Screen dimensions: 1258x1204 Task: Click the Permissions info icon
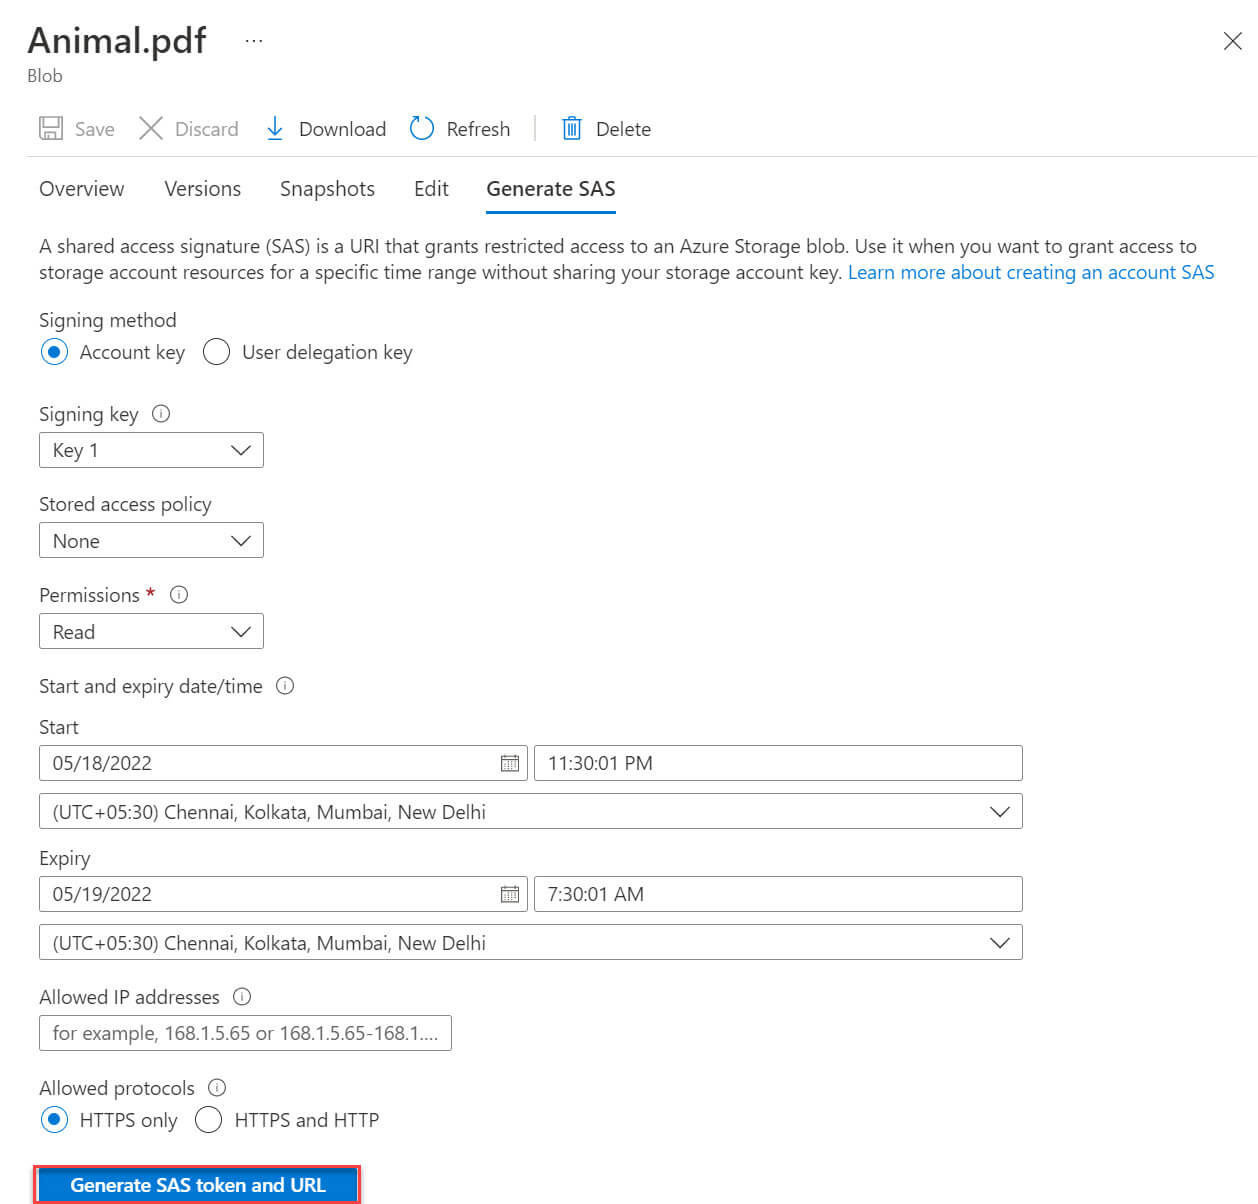tap(179, 594)
